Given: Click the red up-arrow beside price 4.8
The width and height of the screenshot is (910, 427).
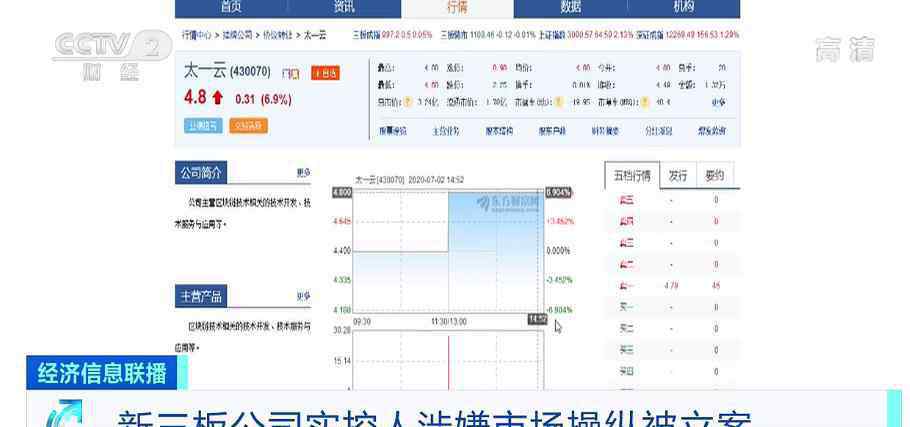Looking at the screenshot, I should click(x=218, y=98).
